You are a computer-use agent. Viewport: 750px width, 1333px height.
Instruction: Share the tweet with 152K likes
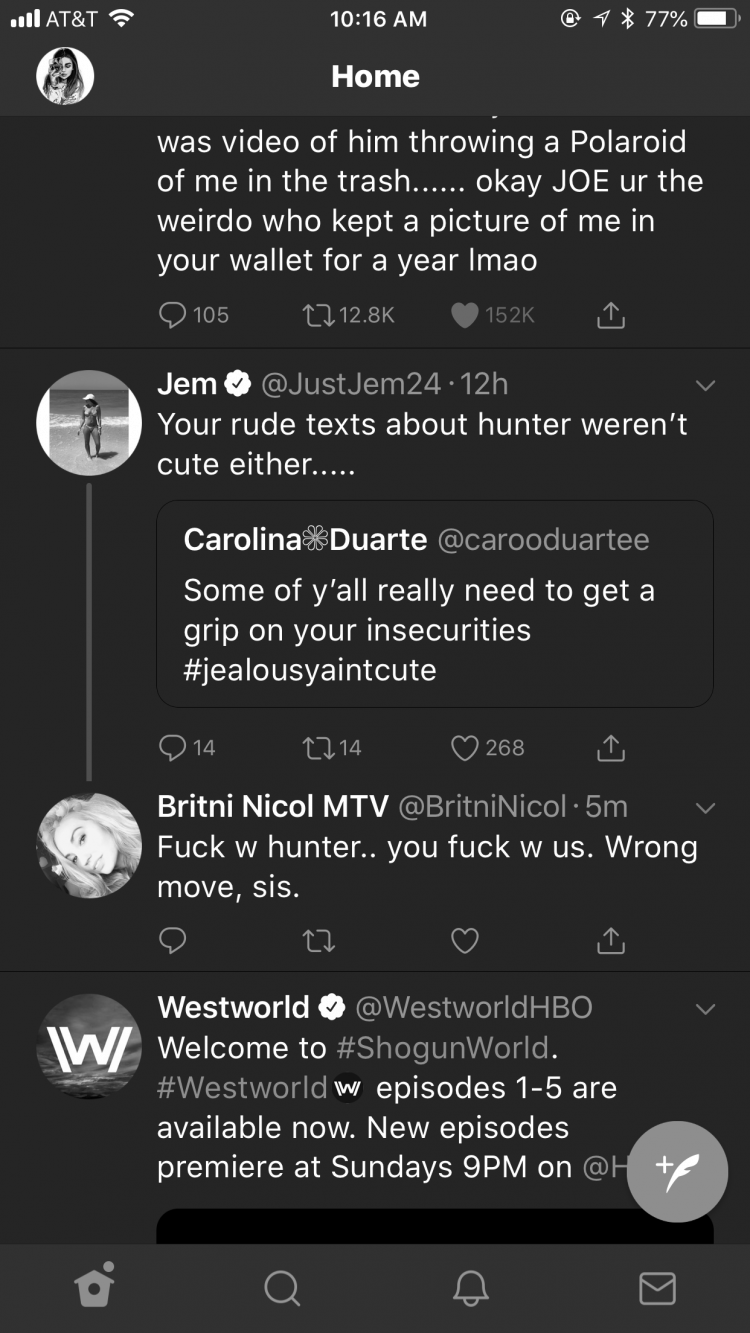611,315
